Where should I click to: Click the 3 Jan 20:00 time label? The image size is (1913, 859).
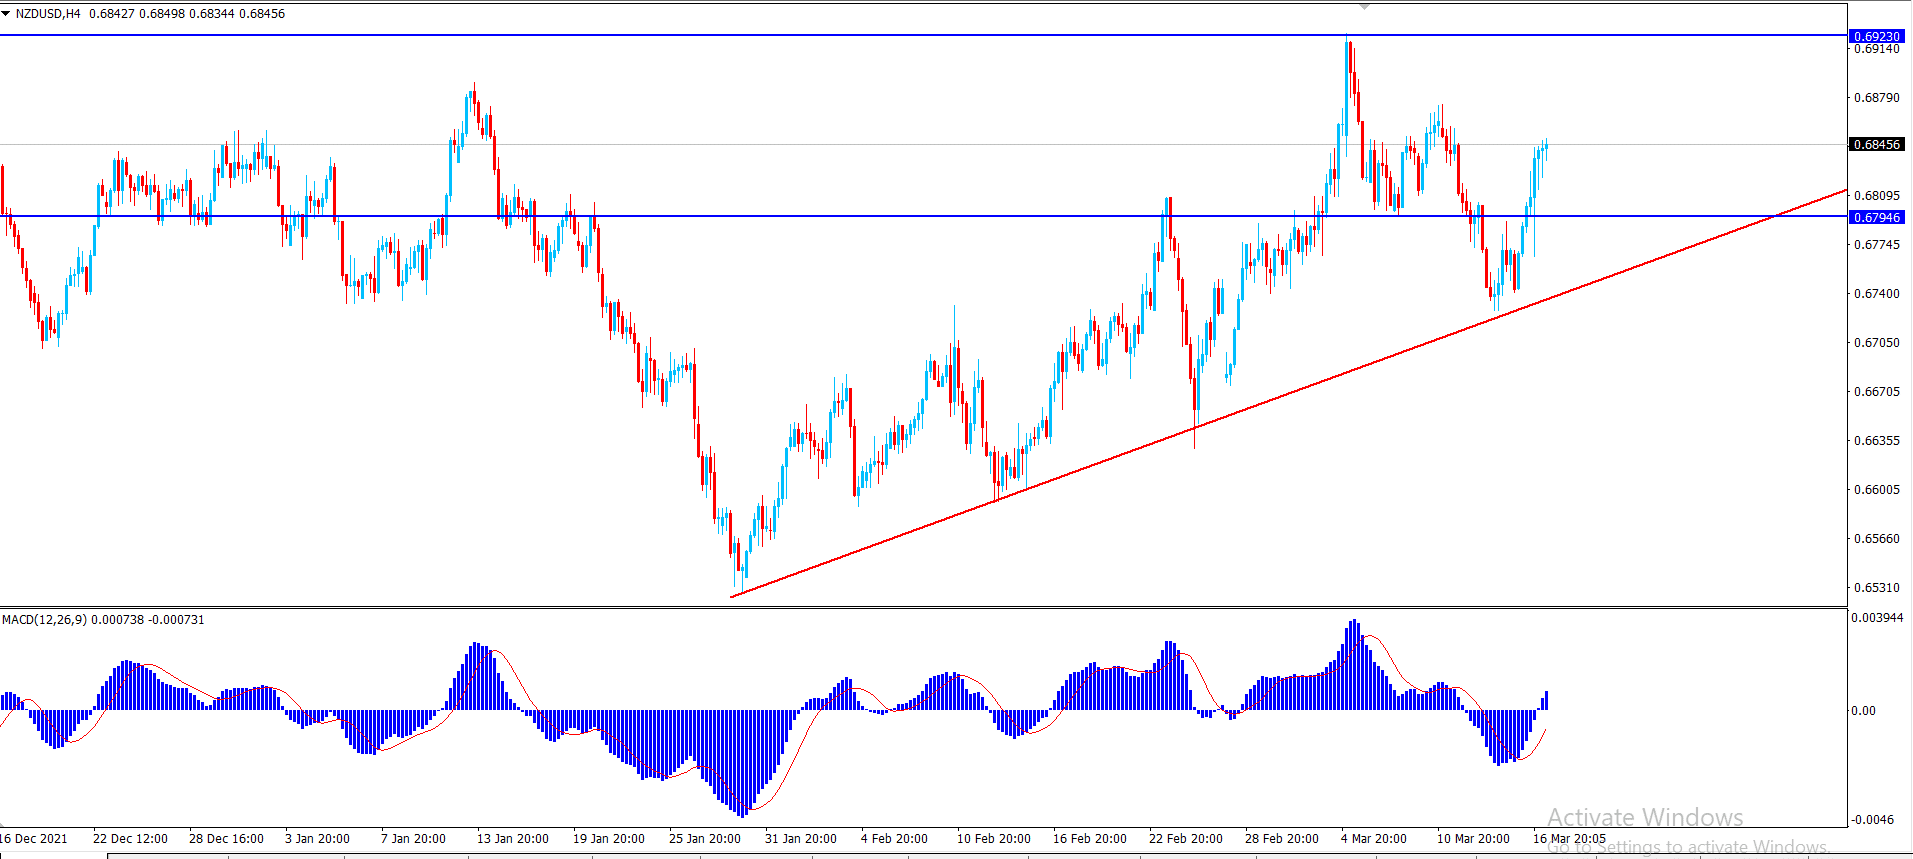[317, 839]
